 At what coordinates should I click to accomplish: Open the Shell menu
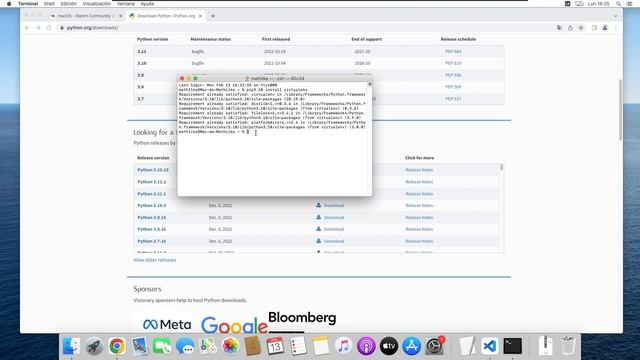pyautogui.click(x=49, y=4)
